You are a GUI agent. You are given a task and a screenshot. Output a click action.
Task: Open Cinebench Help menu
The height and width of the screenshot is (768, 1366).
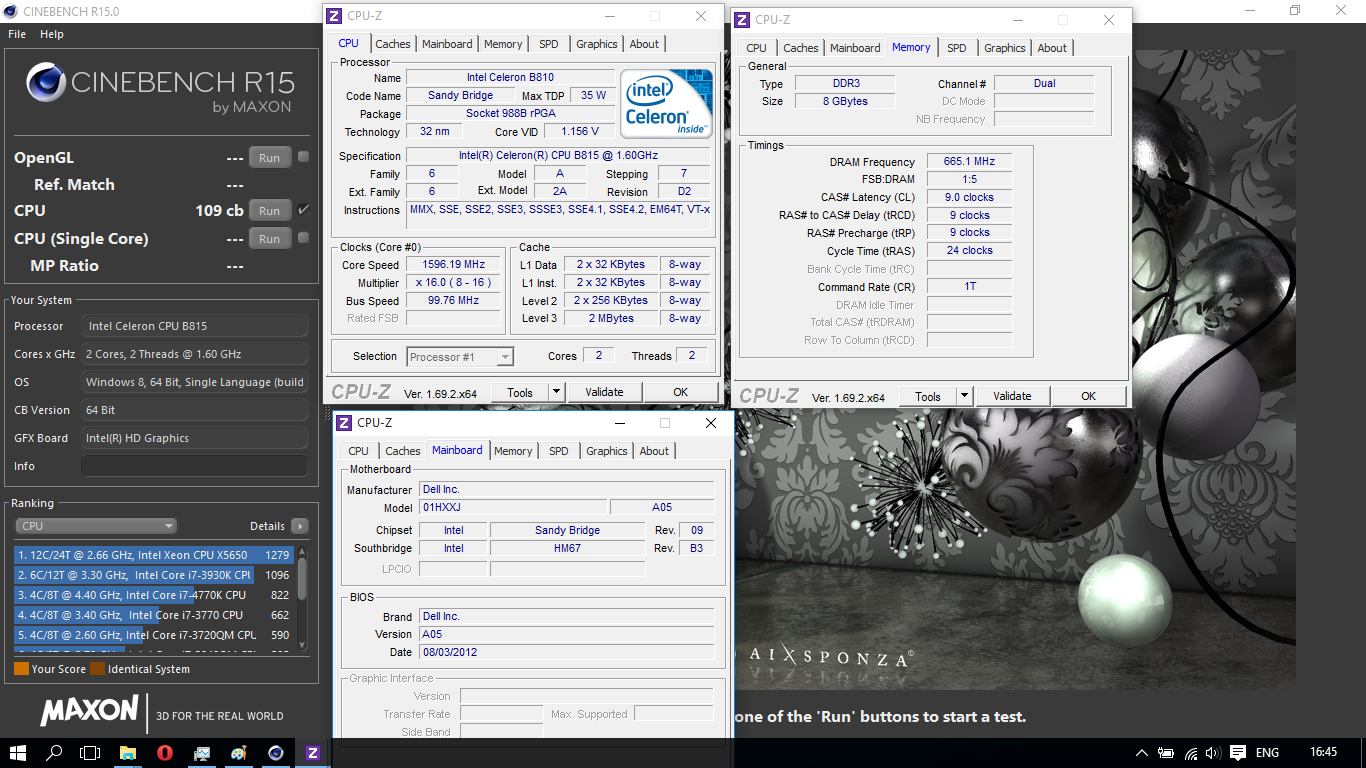pos(52,34)
